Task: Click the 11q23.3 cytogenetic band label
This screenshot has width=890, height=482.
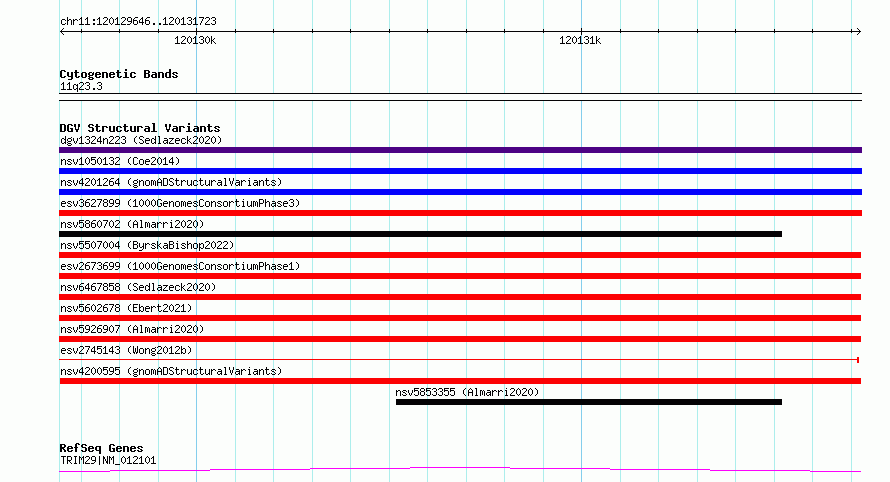Action: [81, 87]
